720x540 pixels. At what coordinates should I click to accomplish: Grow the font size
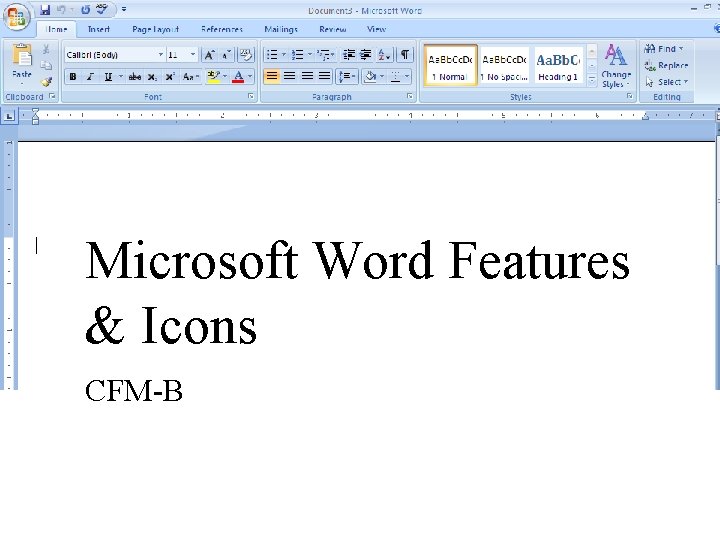coord(209,55)
